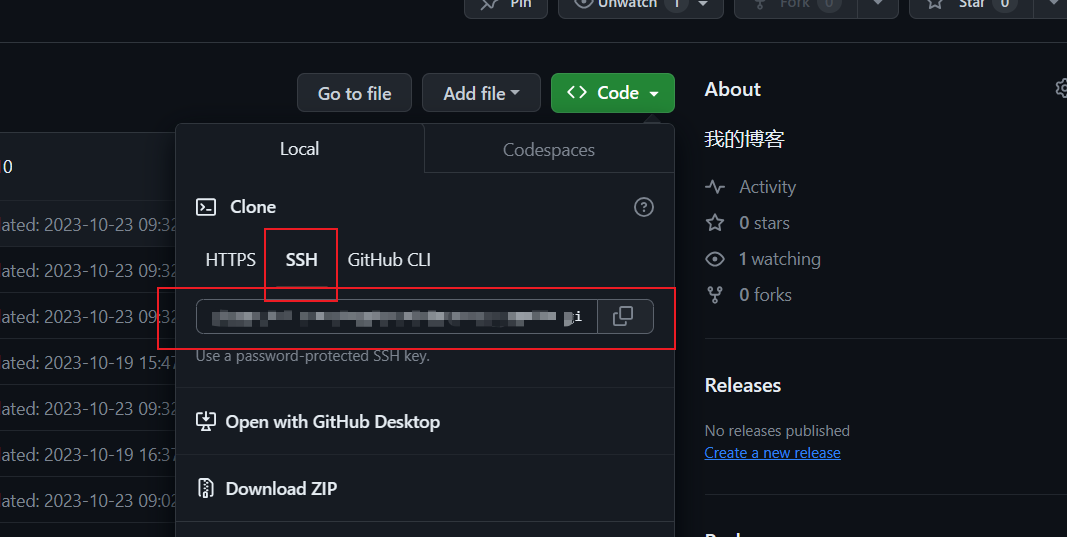Click the eye icon beside 1 watching

pos(715,259)
